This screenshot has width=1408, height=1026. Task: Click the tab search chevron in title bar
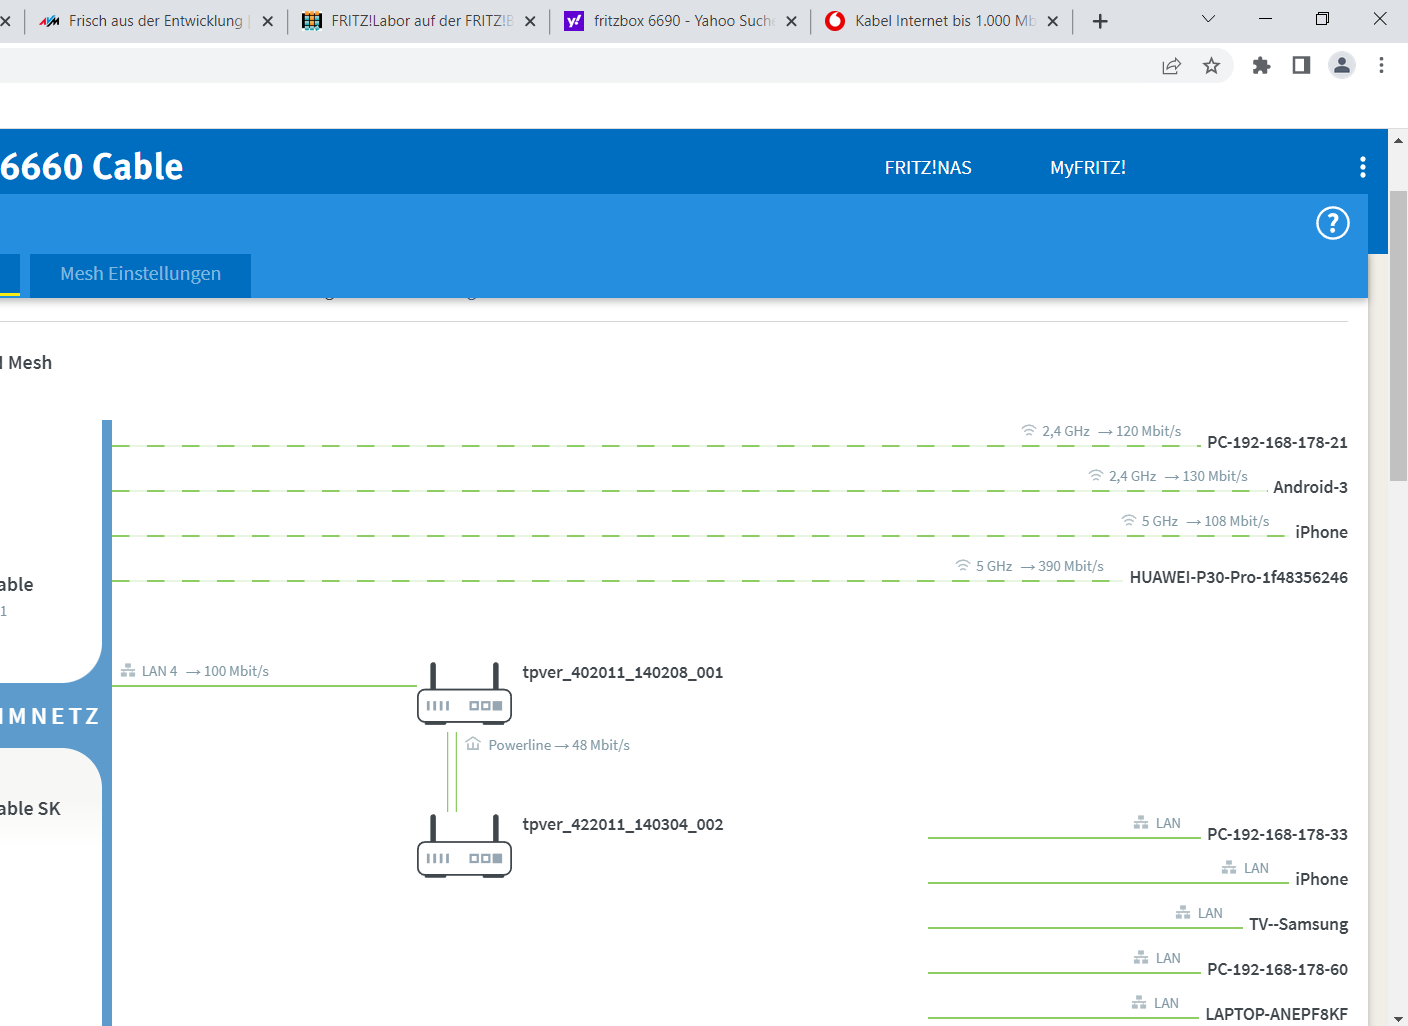1208,19
